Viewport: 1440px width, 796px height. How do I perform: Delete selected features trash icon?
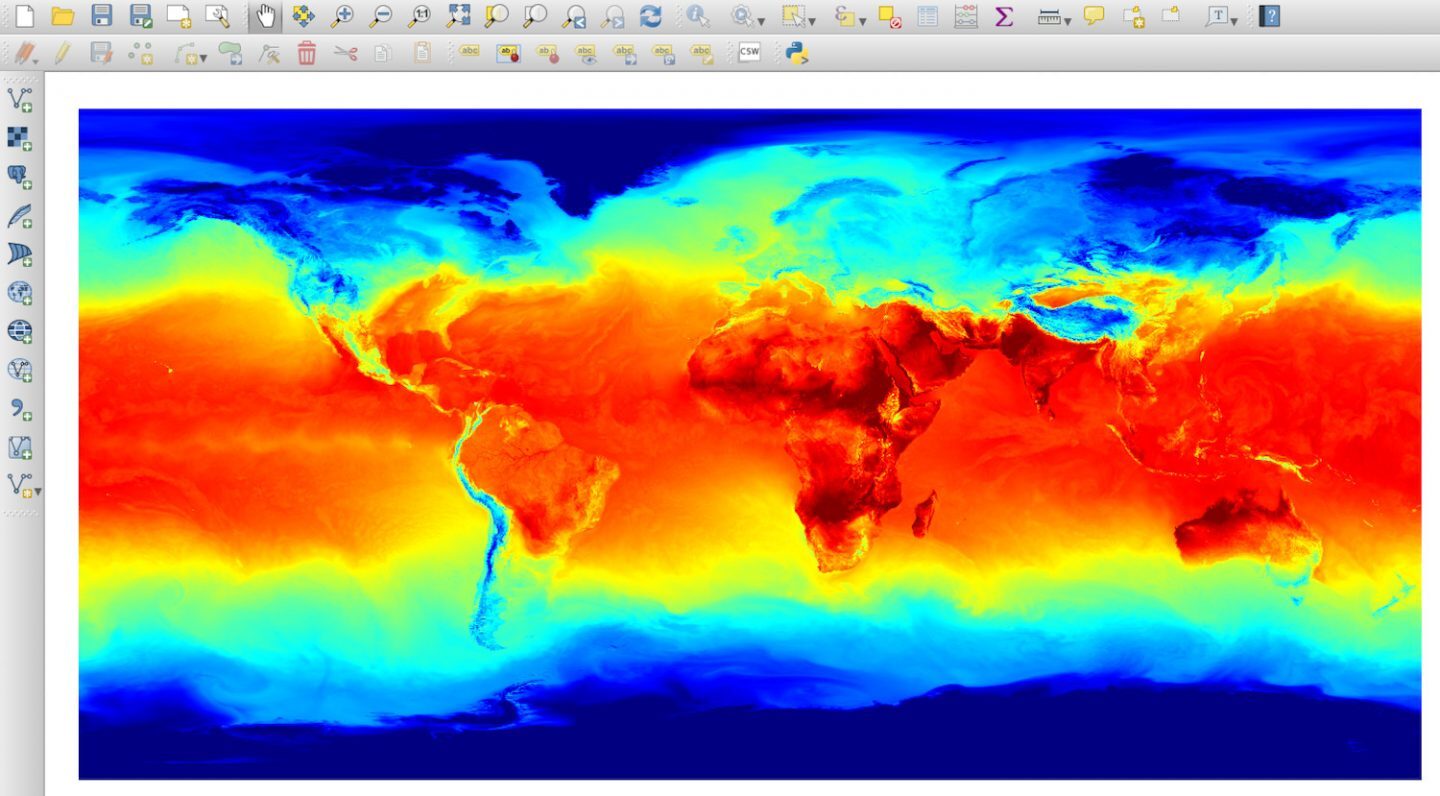[x=307, y=53]
